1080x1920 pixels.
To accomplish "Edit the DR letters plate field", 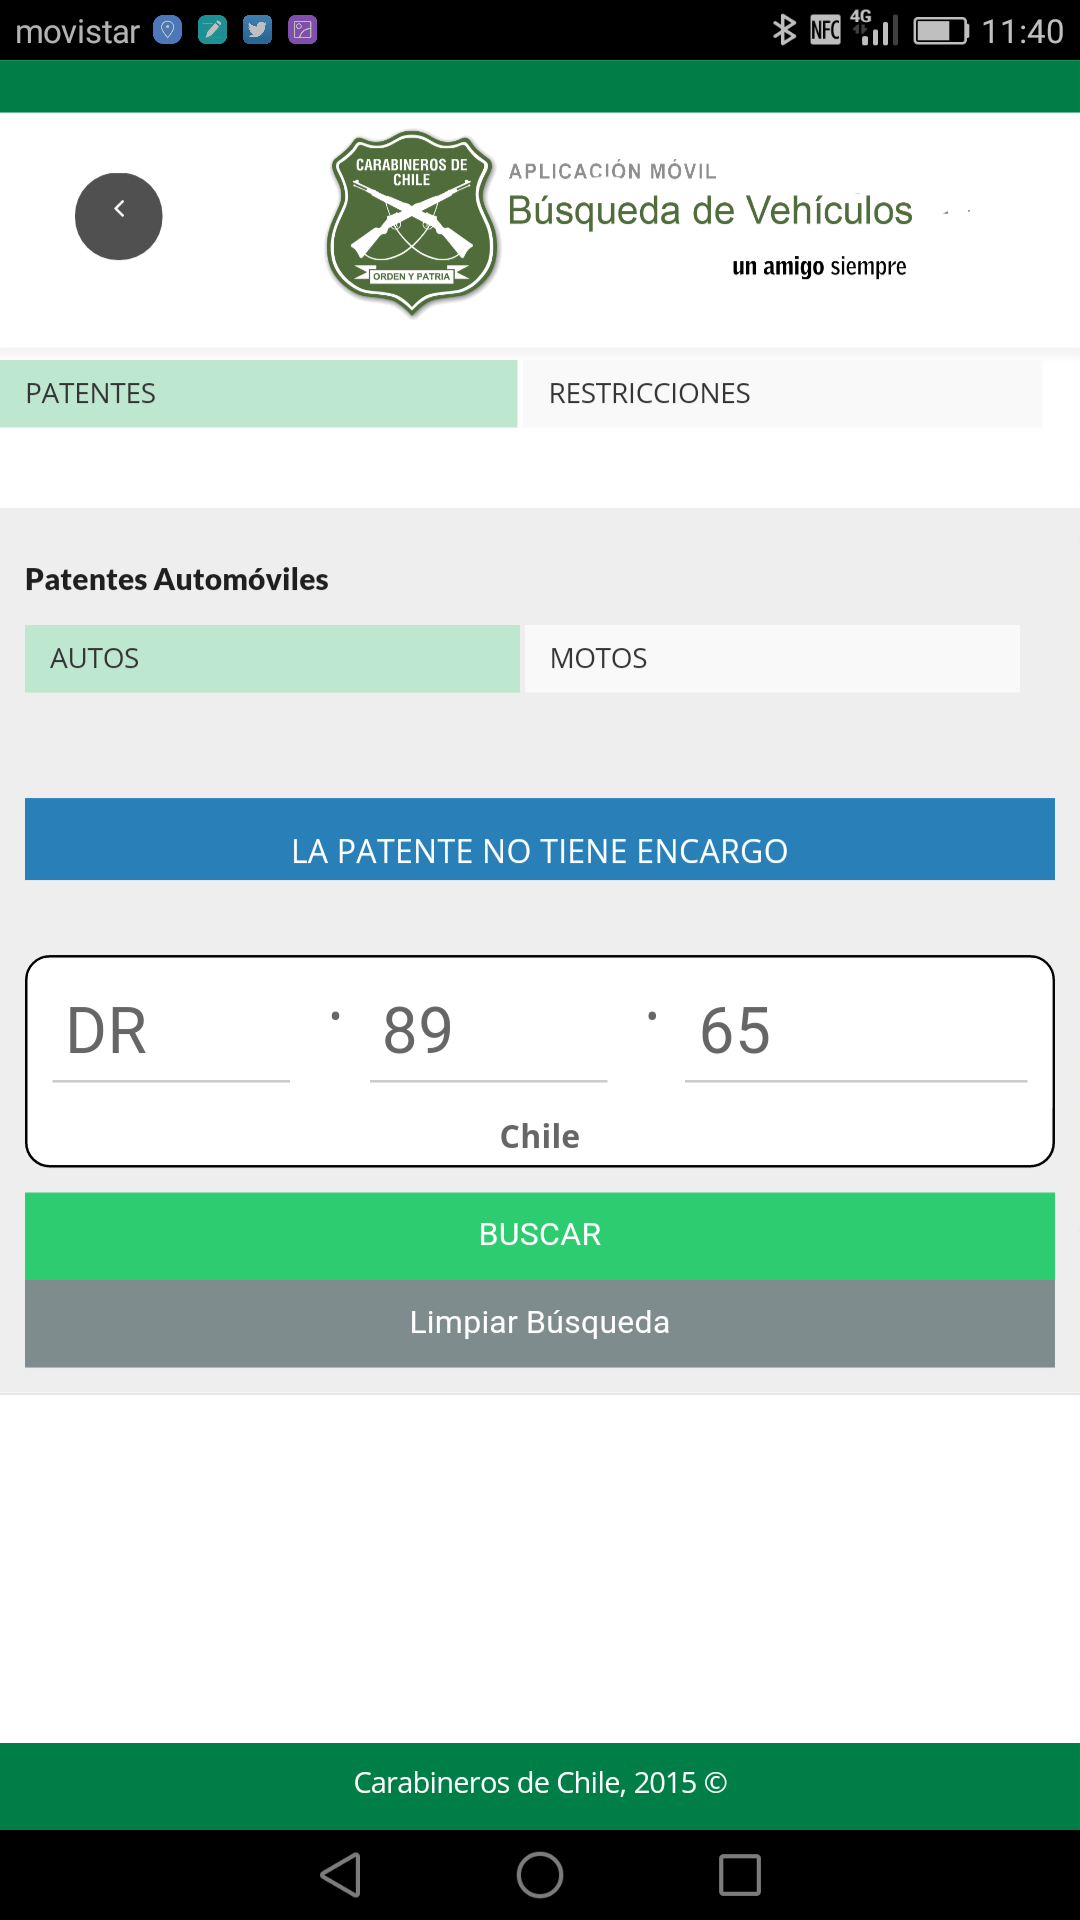I will point(171,1033).
